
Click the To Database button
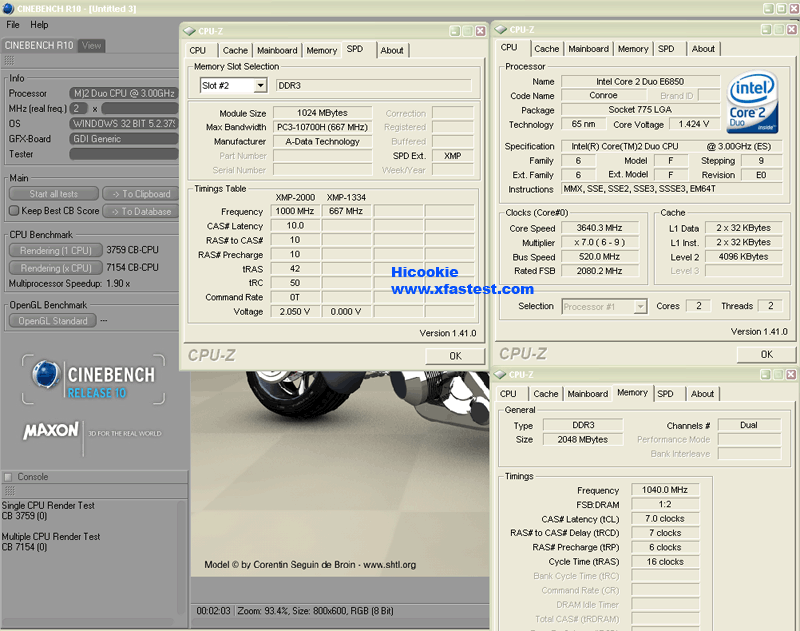(x=141, y=211)
